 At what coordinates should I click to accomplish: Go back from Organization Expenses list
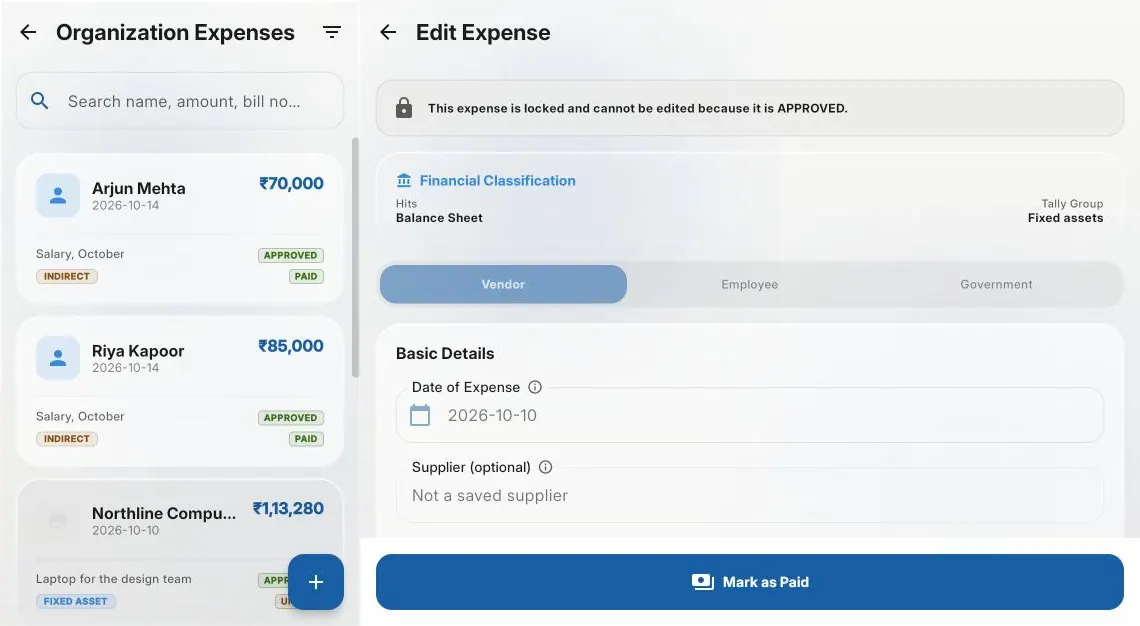[28, 32]
